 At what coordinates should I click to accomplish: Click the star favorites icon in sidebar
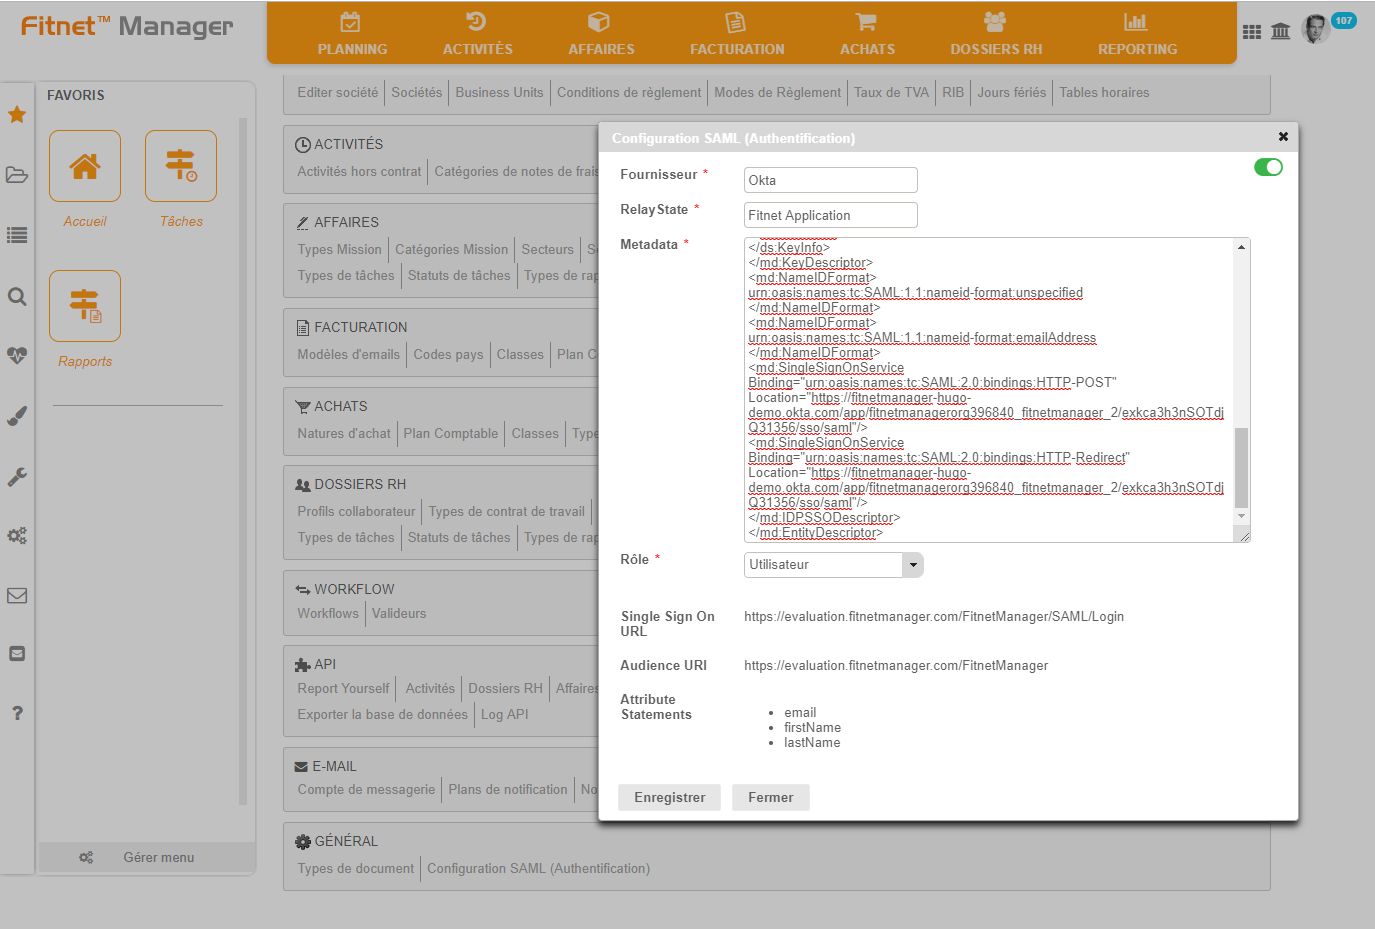[x=17, y=115]
